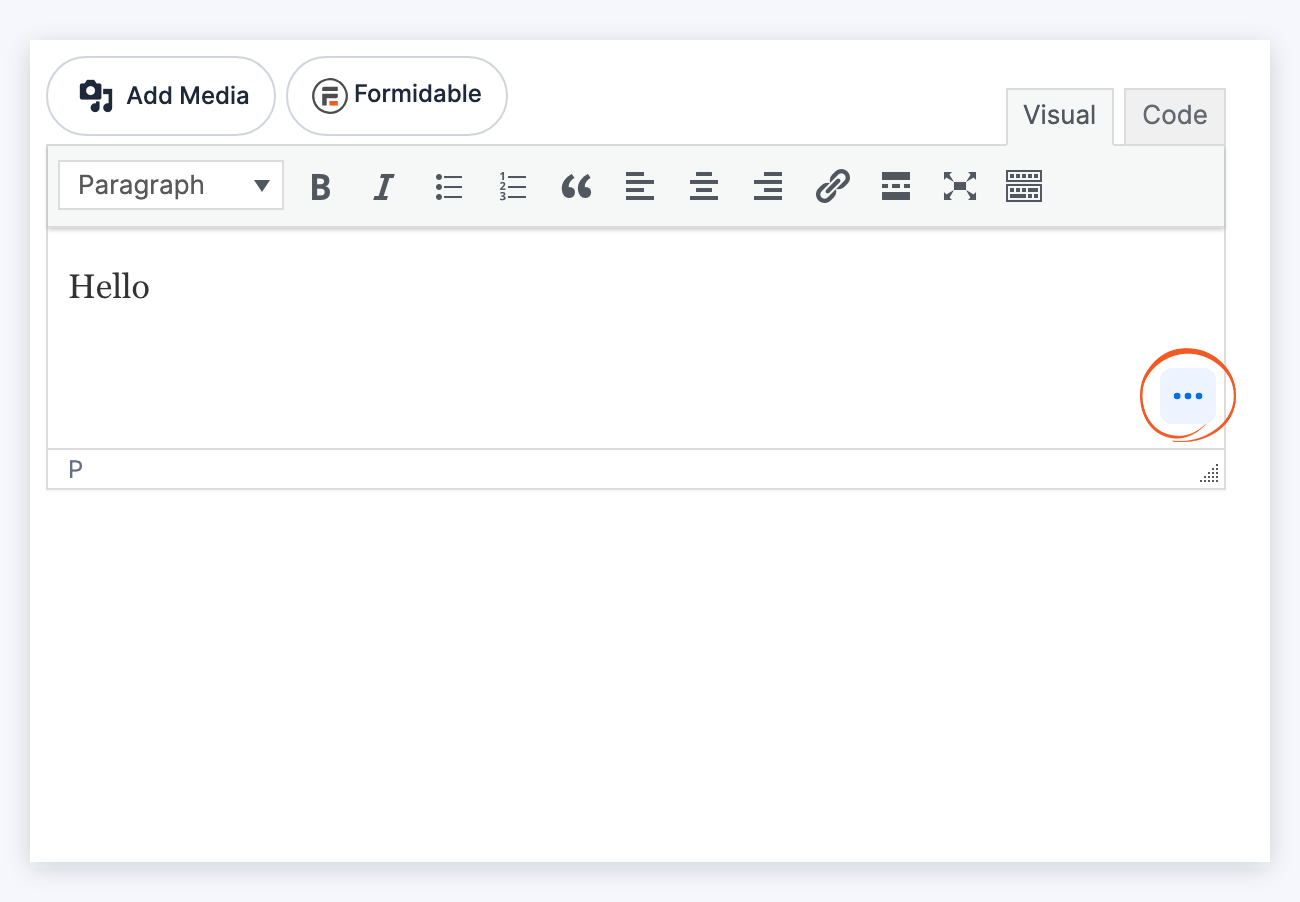The width and height of the screenshot is (1300, 902).
Task: Click the Formidable button
Action: coord(397,96)
